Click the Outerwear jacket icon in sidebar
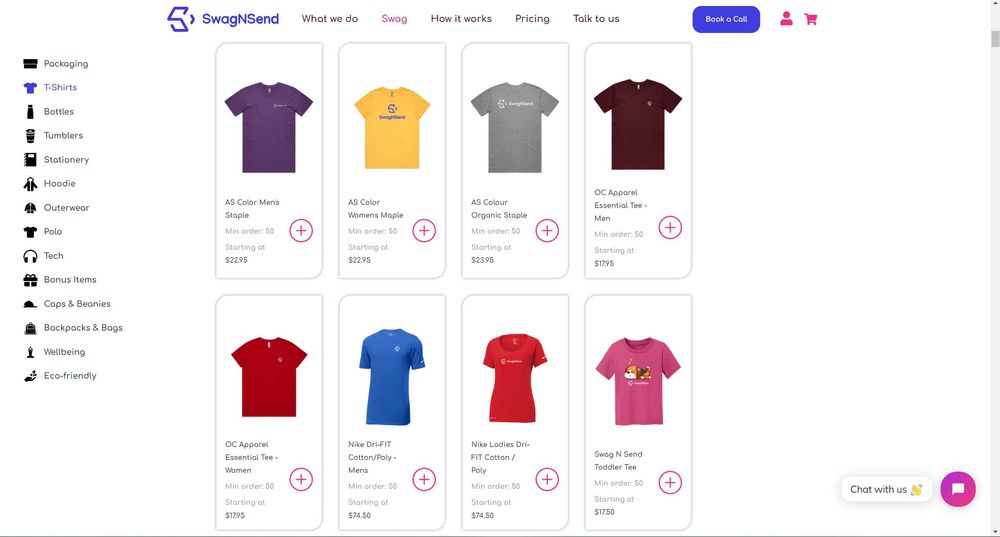1000x537 pixels. coord(30,208)
